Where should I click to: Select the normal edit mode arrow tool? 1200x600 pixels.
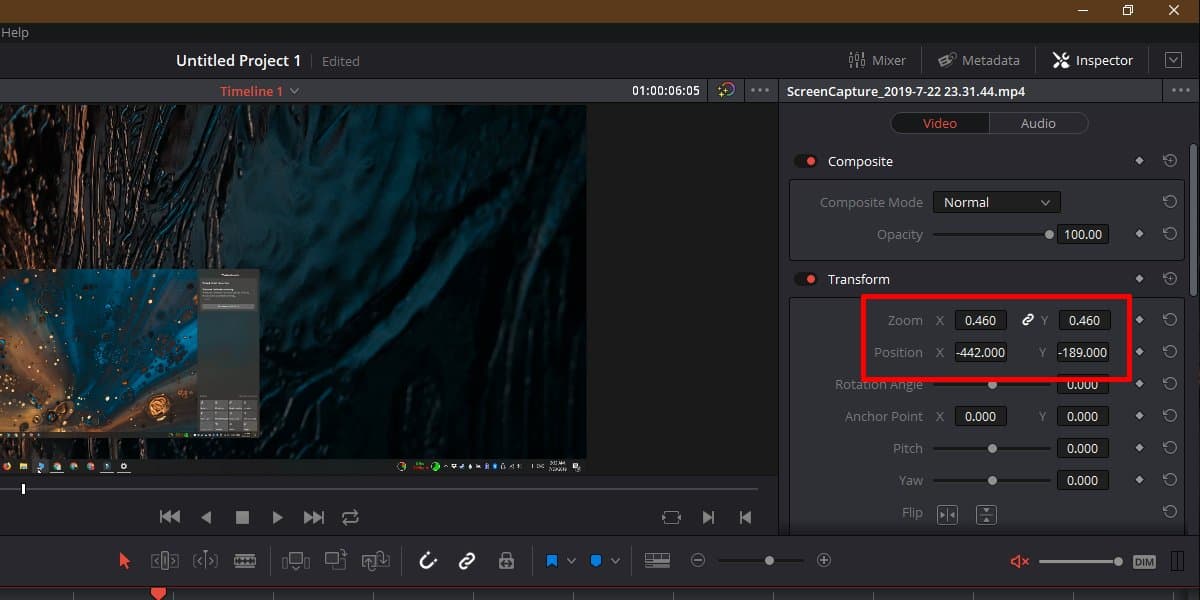click(124, 560)
